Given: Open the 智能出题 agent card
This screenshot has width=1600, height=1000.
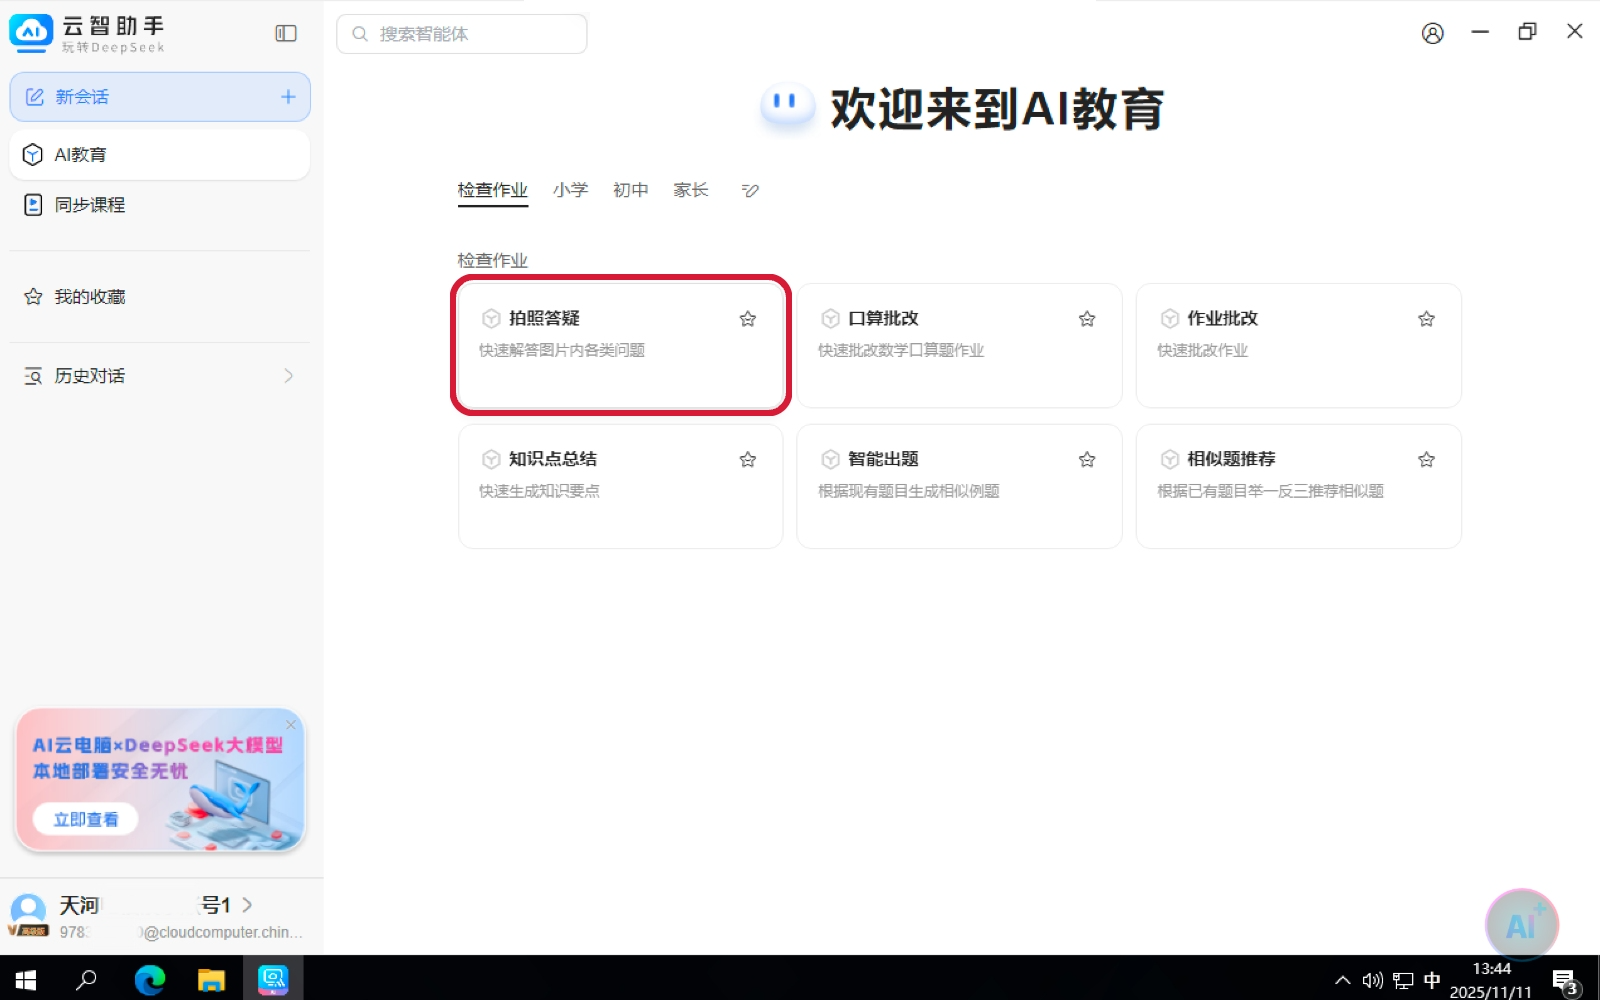Looking at the screenshot, I should point(958,486).
